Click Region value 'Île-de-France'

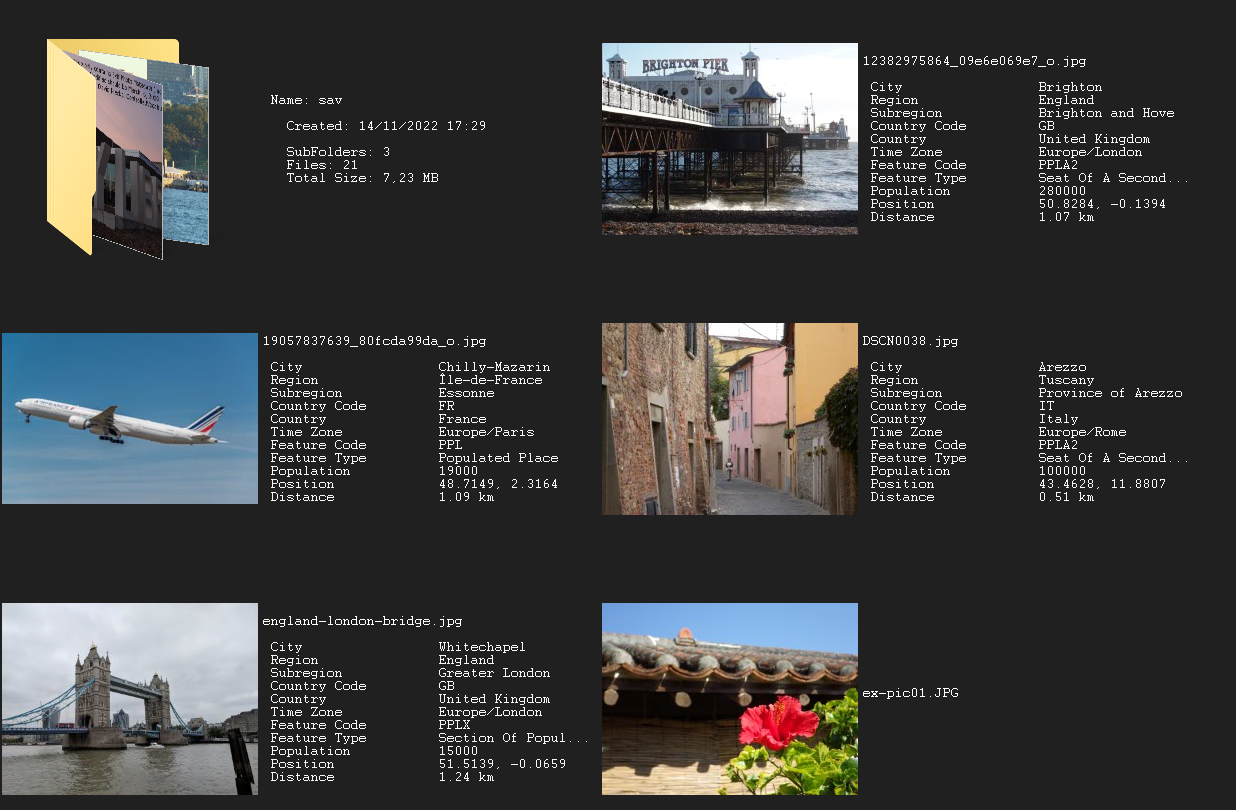(x=490, y=380)
